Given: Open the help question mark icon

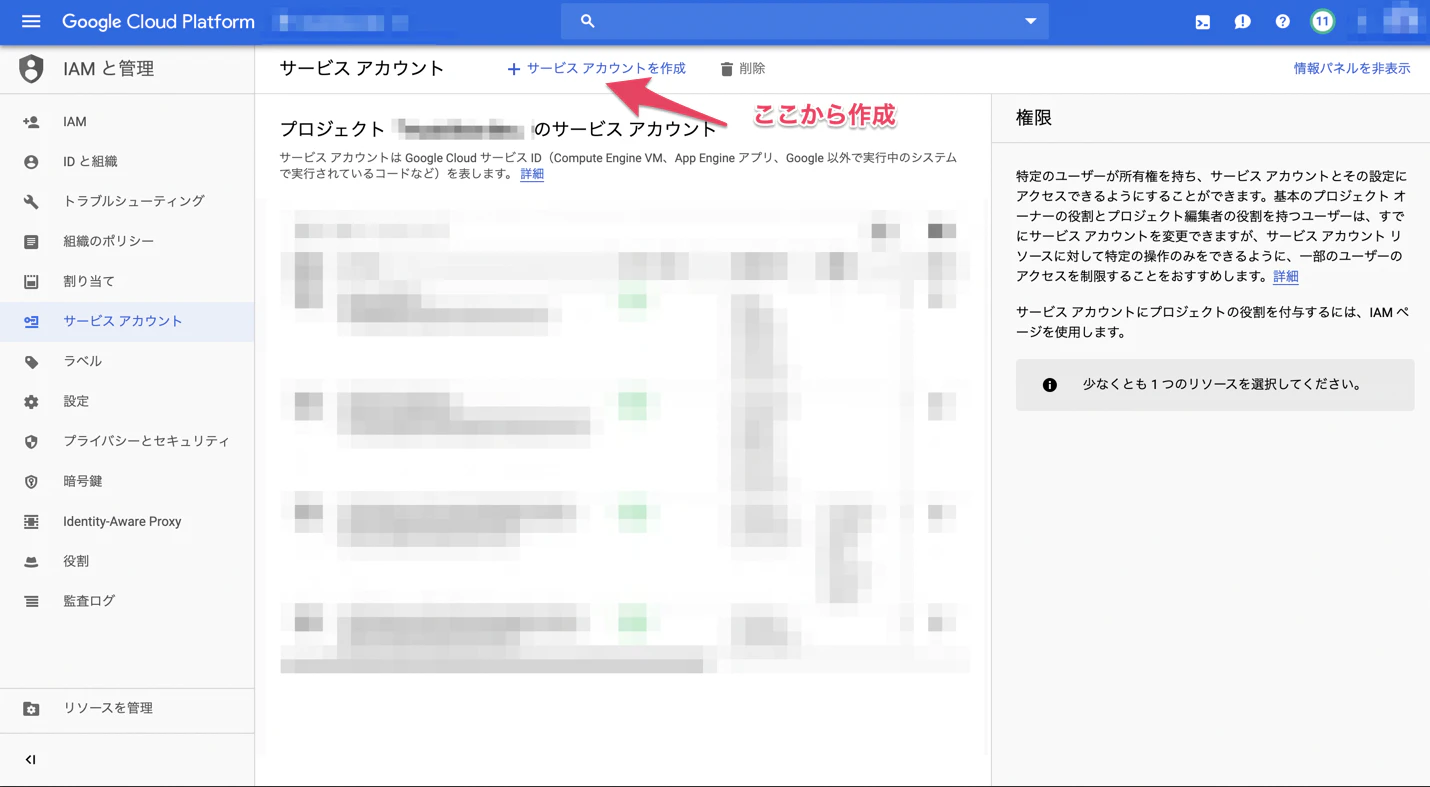Looking at the screenshot, I should pos(1282,22).
